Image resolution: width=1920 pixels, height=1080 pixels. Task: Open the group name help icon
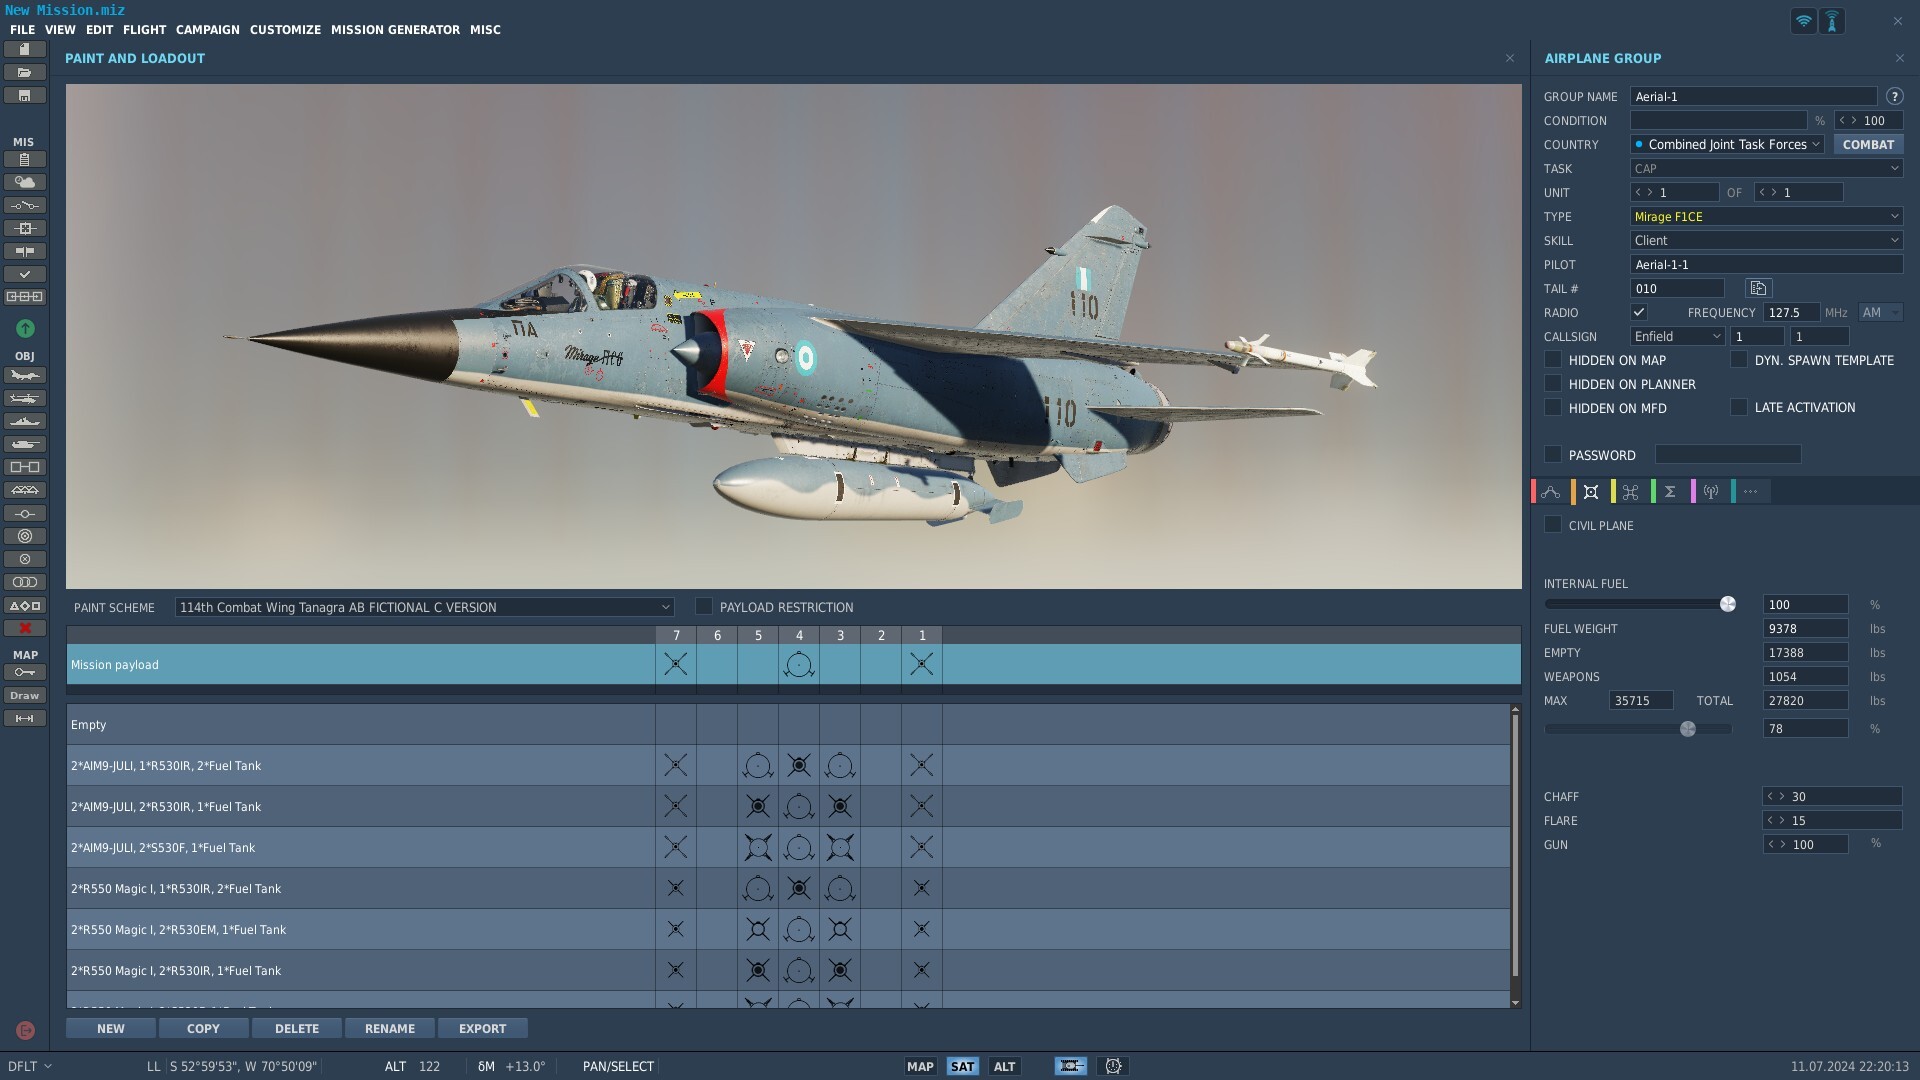(1894, 96)
